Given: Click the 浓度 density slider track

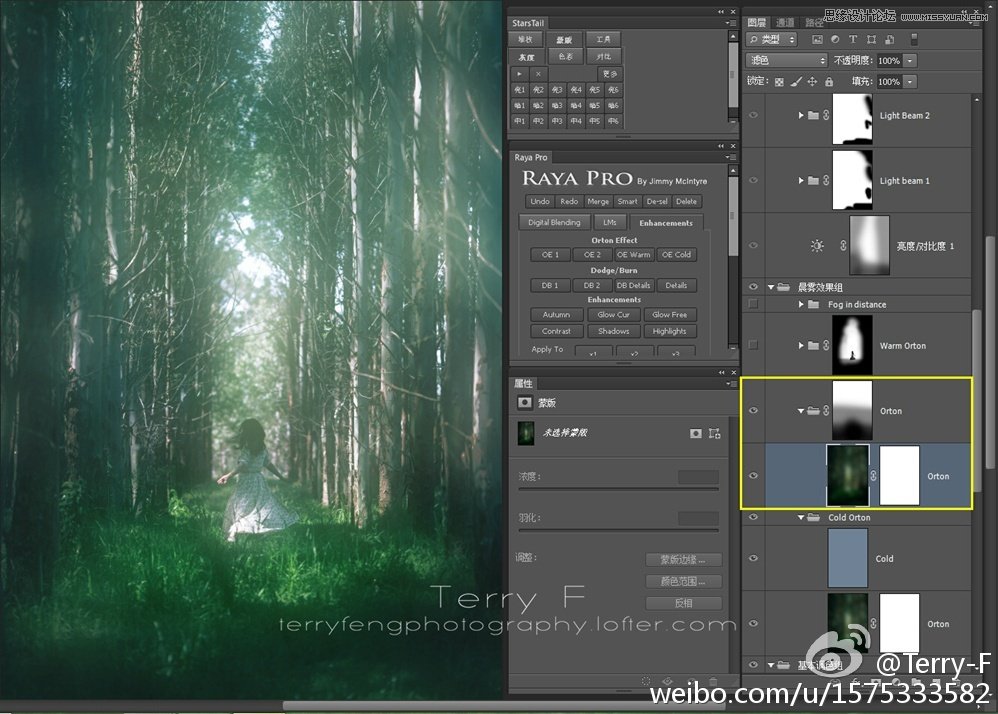Looking at the screenshot, I should pyautogui.click(x=618, y=489).
